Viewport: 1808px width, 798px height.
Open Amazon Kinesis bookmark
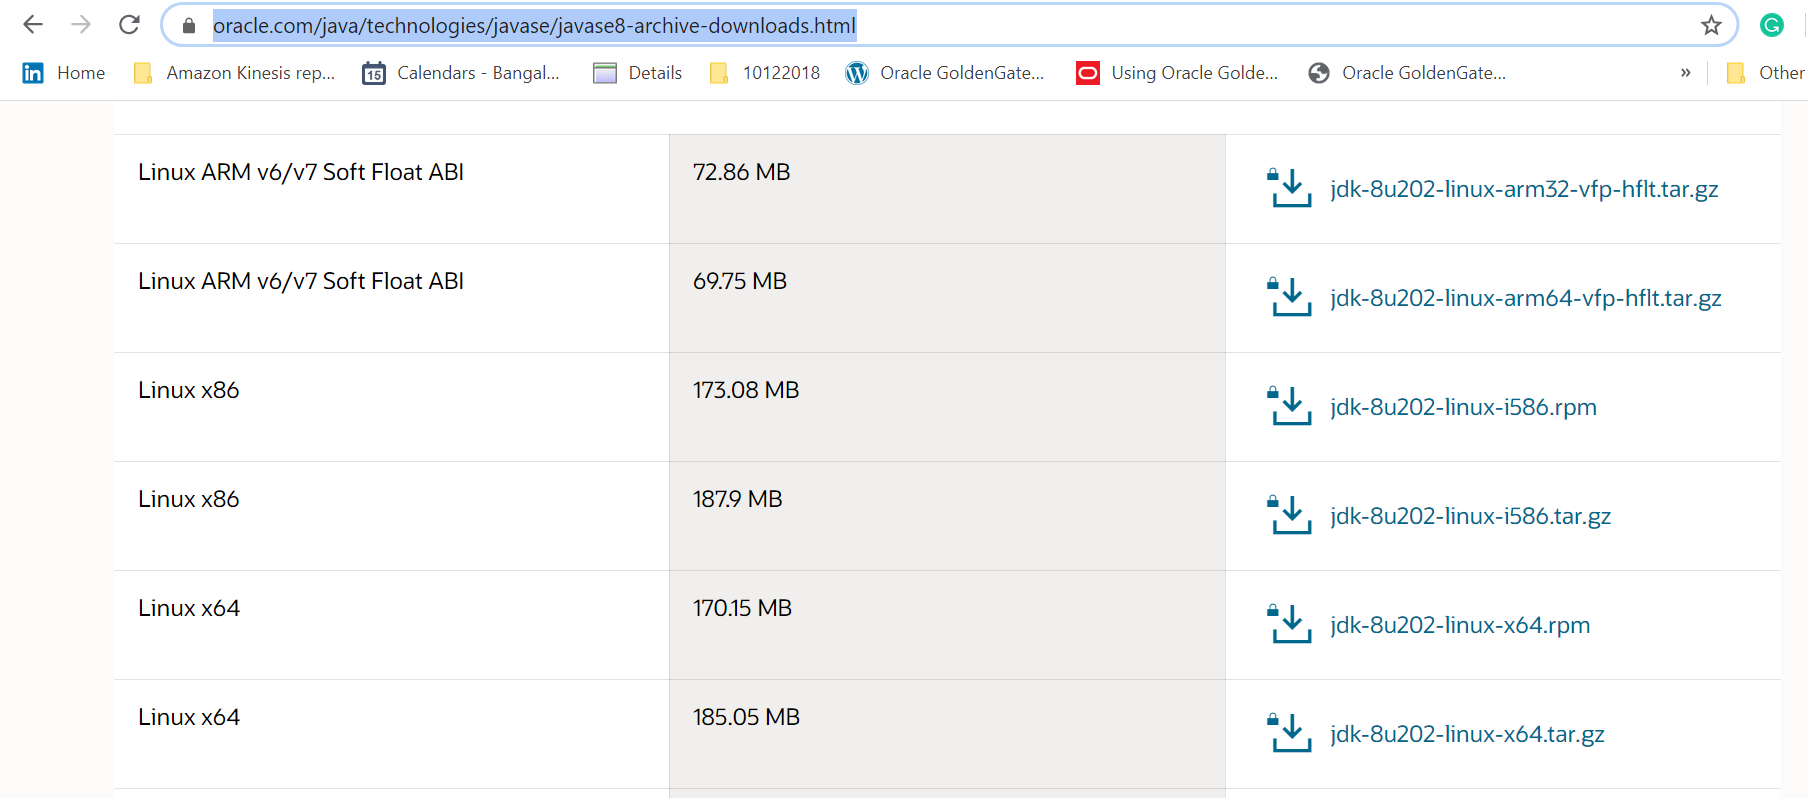click(x=235, y=73)
